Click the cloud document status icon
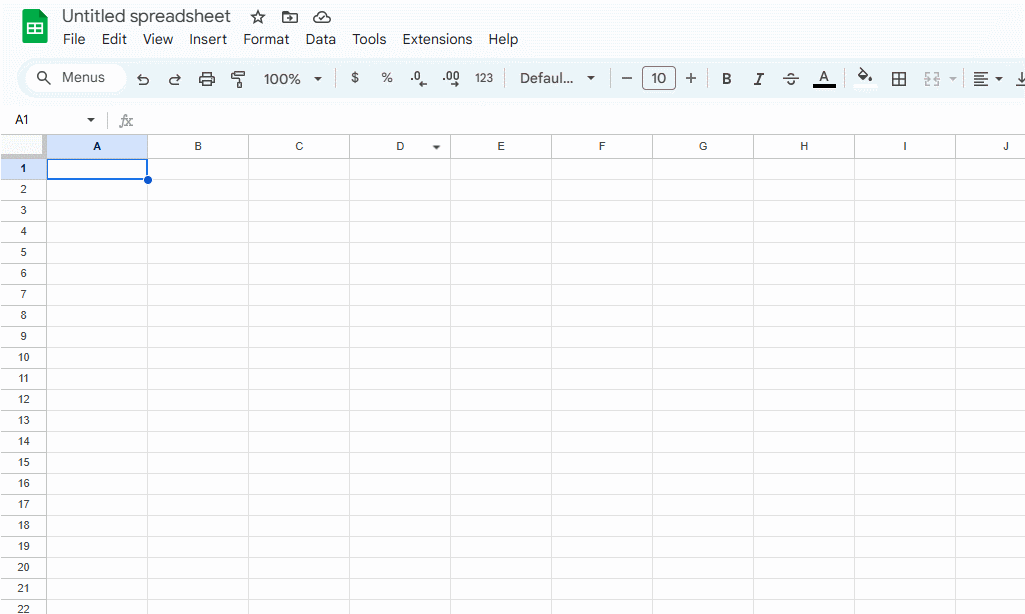This screenshot has height=614, width=1025. 322,17
